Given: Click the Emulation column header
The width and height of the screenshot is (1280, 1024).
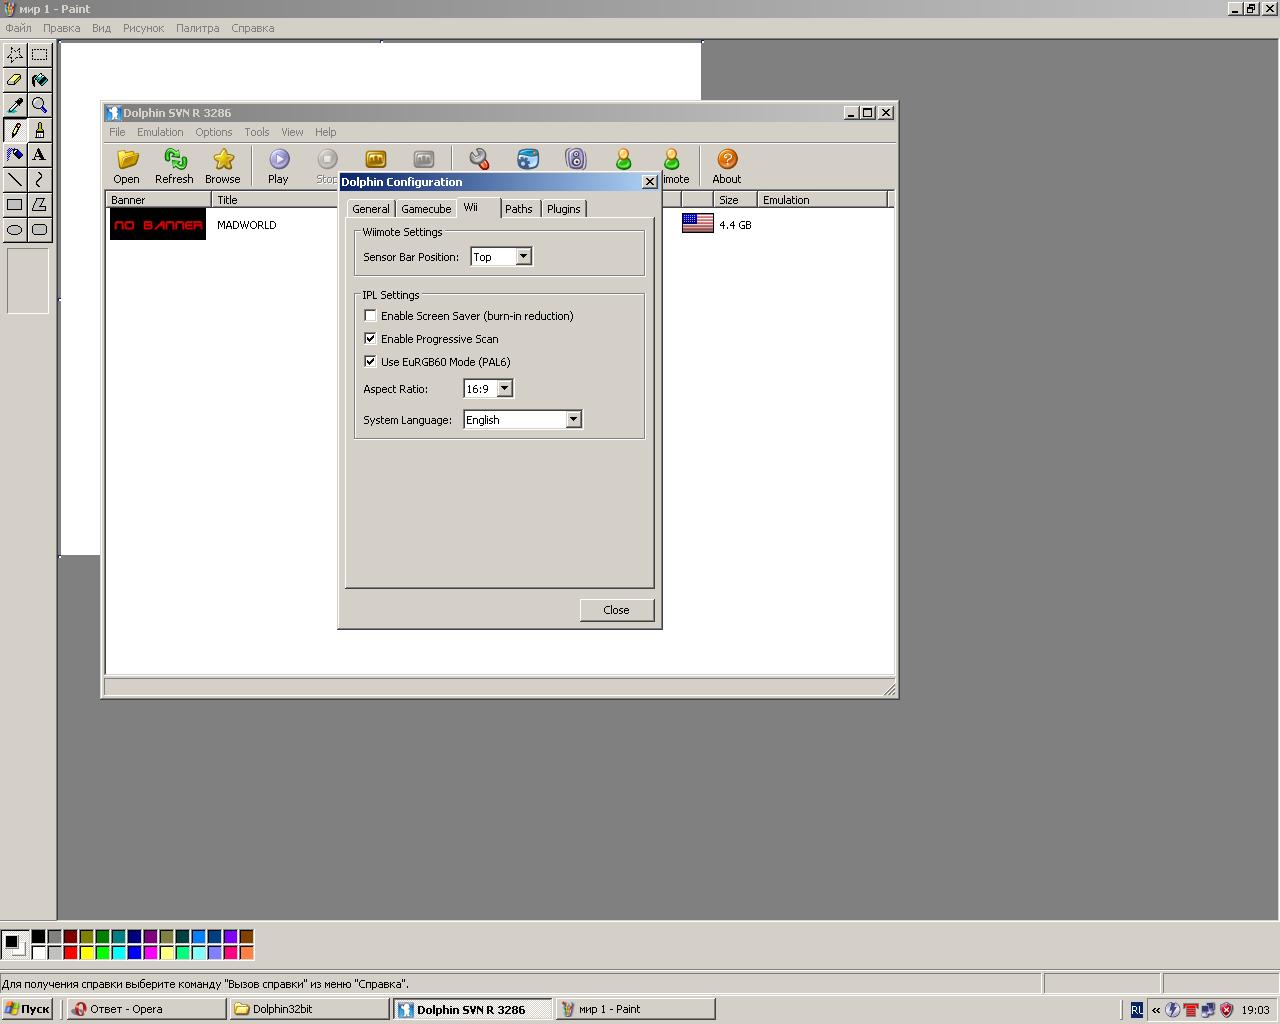Looking at the screenshot, I should click(821, 200).
